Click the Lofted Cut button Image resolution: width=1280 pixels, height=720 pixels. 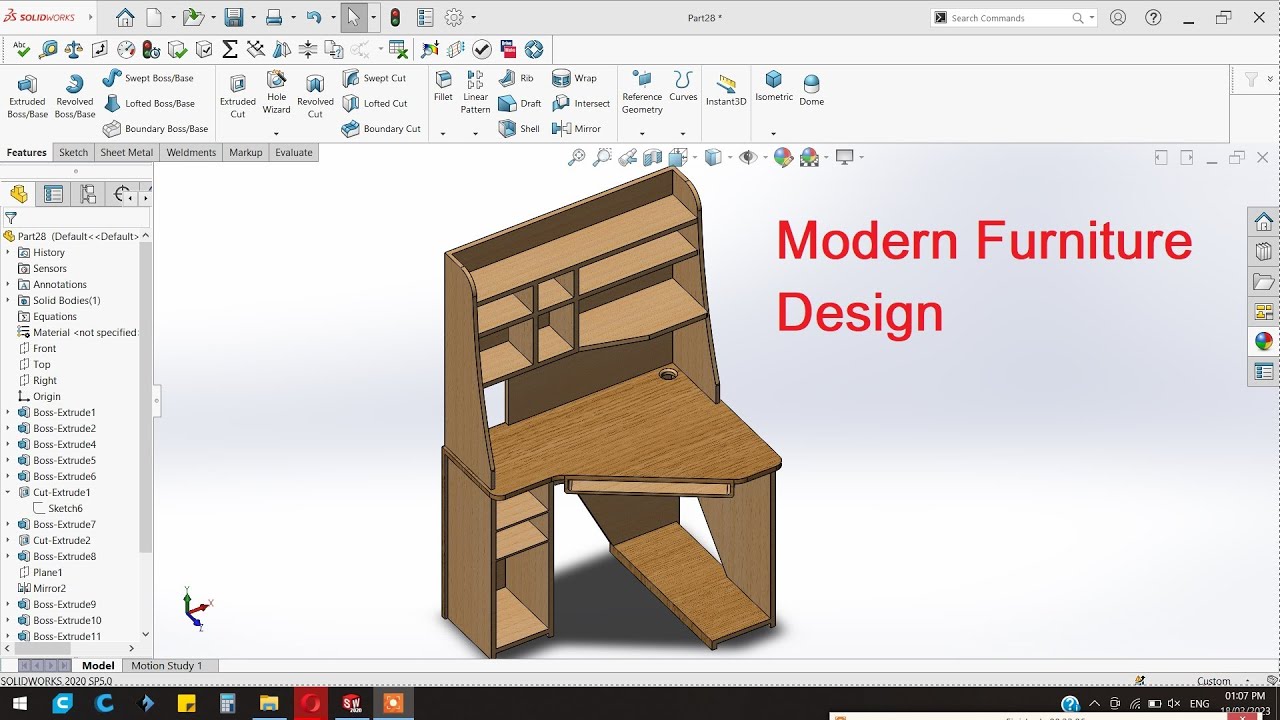[375, 103]
